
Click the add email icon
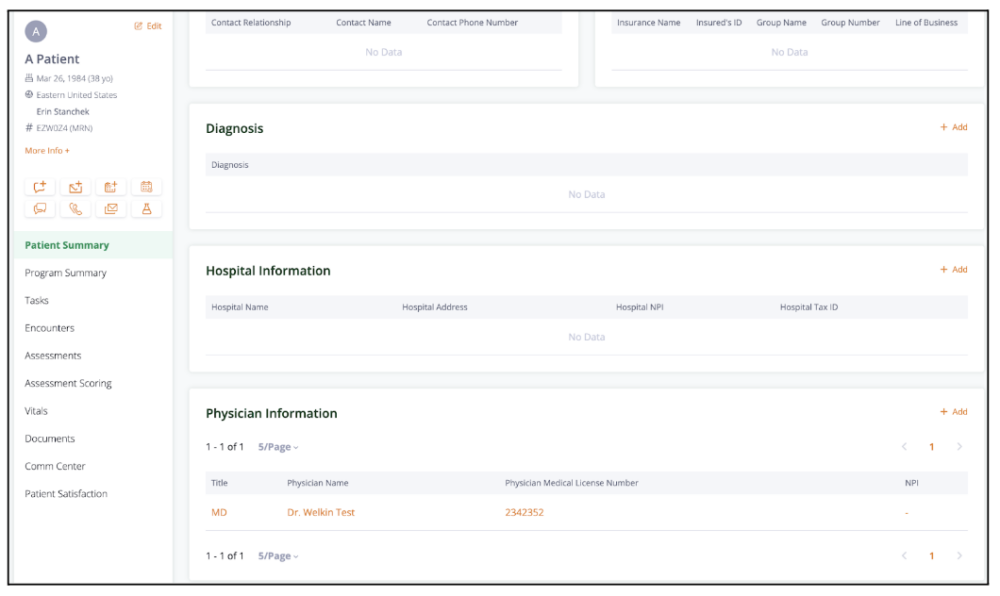click(x=75, y=186)
